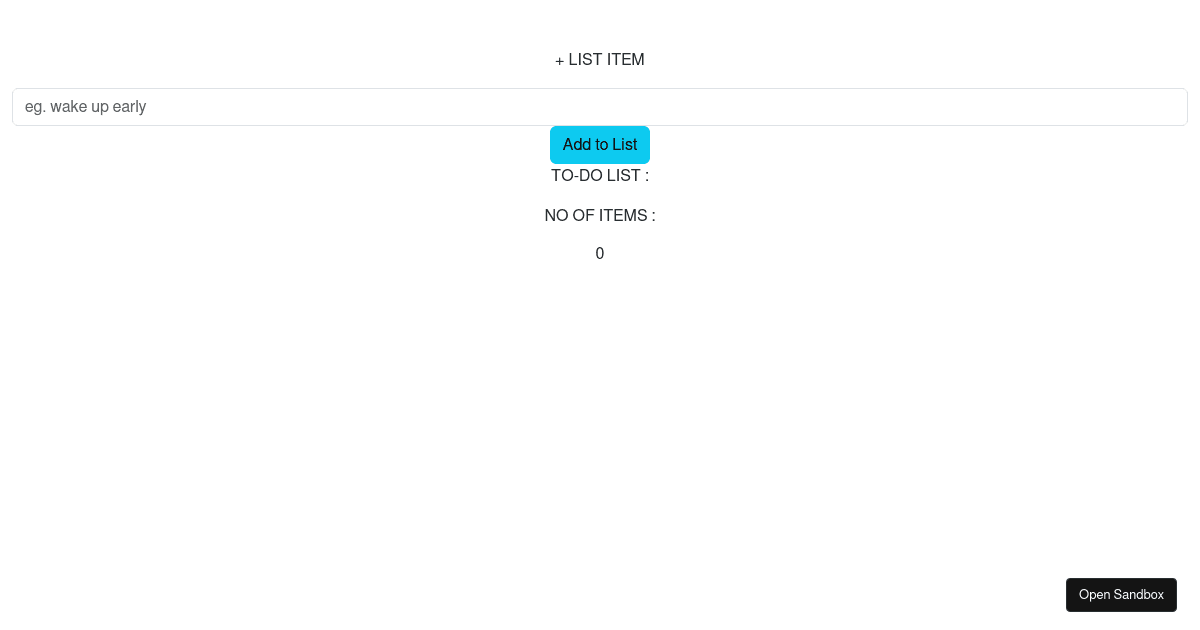Click the item counter showing 0
Image resolution: width=1200 pixels, height=630 pixels.
600,254
